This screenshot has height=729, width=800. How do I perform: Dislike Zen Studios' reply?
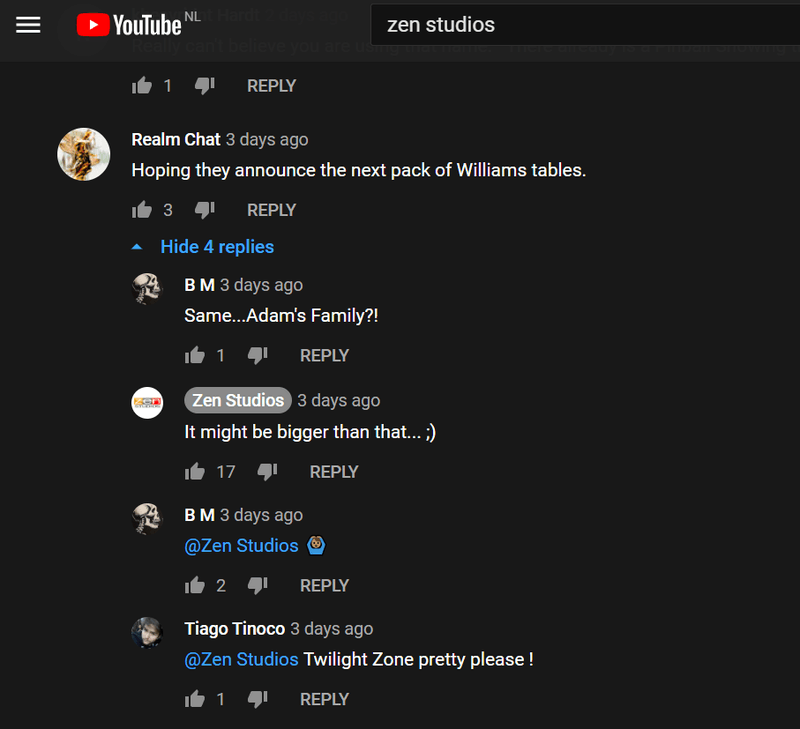click(x=267, y=471)
